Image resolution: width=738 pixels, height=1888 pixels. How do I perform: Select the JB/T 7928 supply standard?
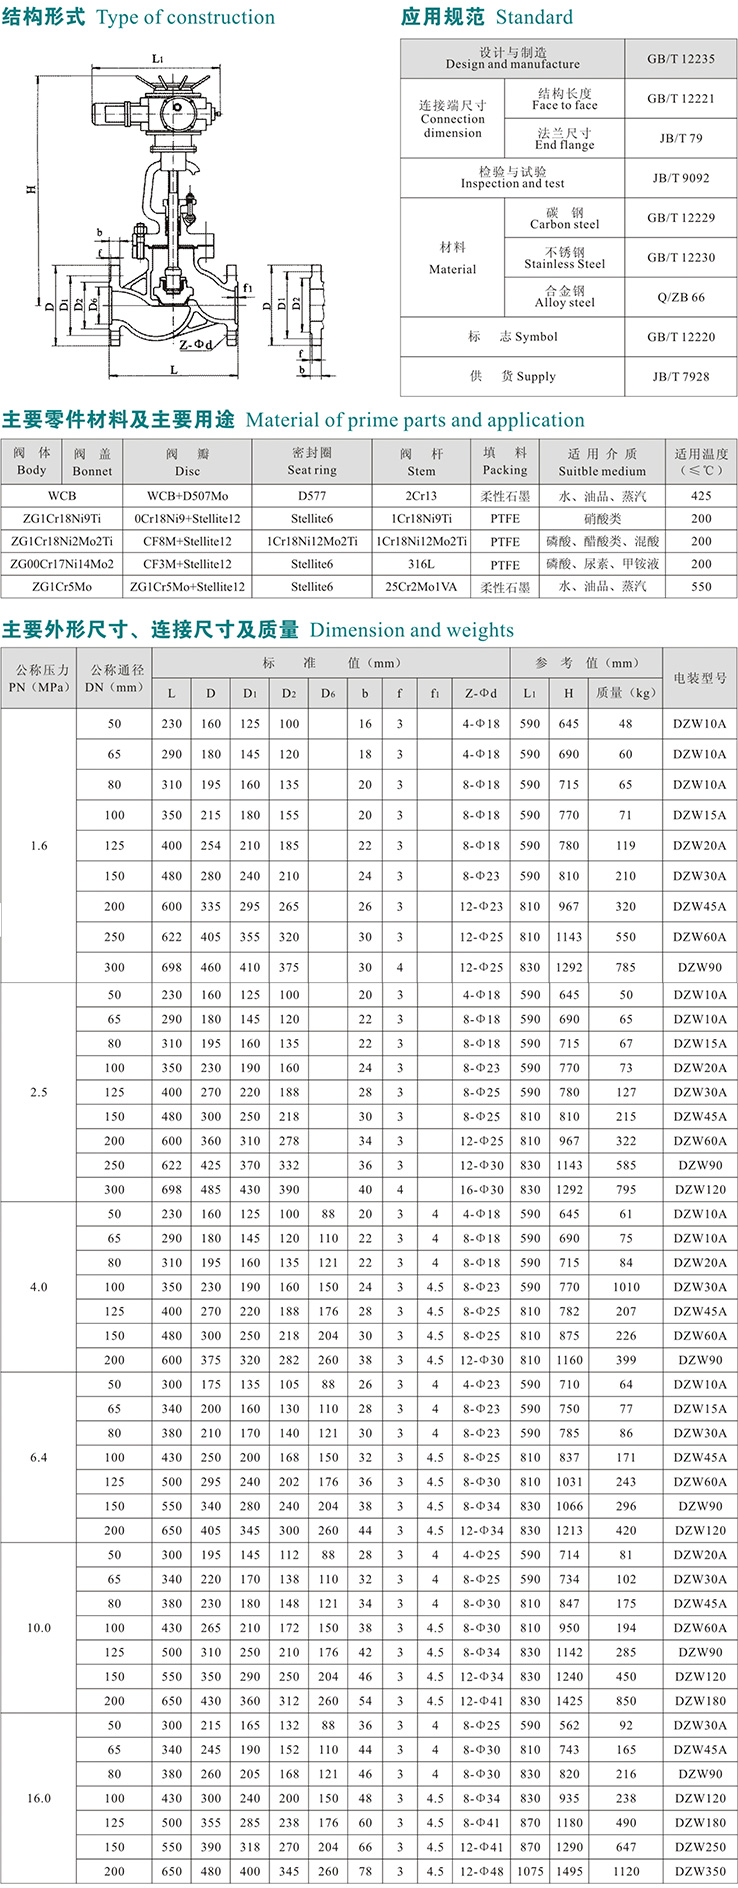[x=681, y=376]
